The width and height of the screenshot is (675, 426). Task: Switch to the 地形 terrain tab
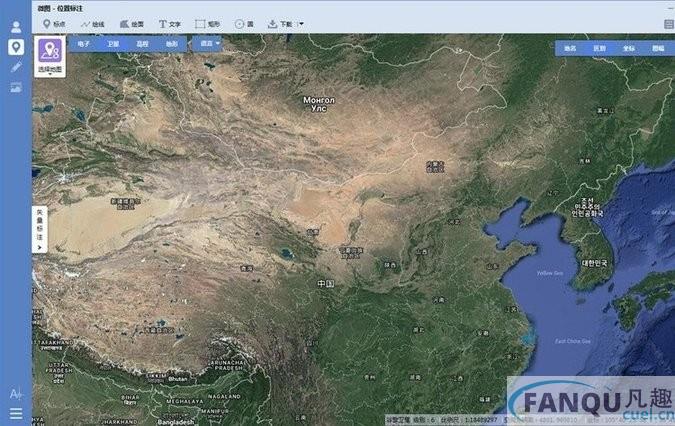coord(172,44)
